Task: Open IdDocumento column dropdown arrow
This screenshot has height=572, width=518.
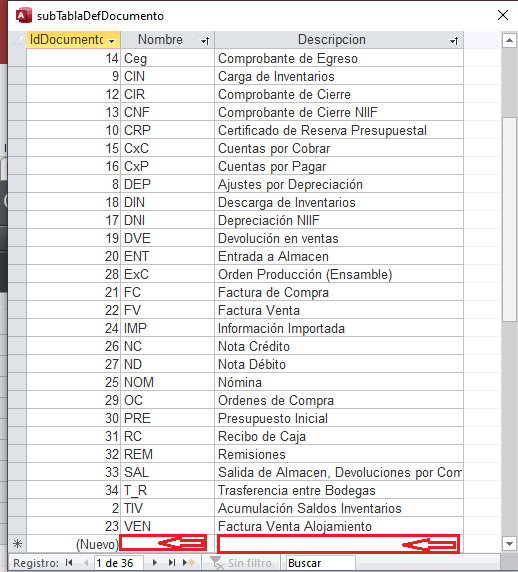Action: (112, 41)
